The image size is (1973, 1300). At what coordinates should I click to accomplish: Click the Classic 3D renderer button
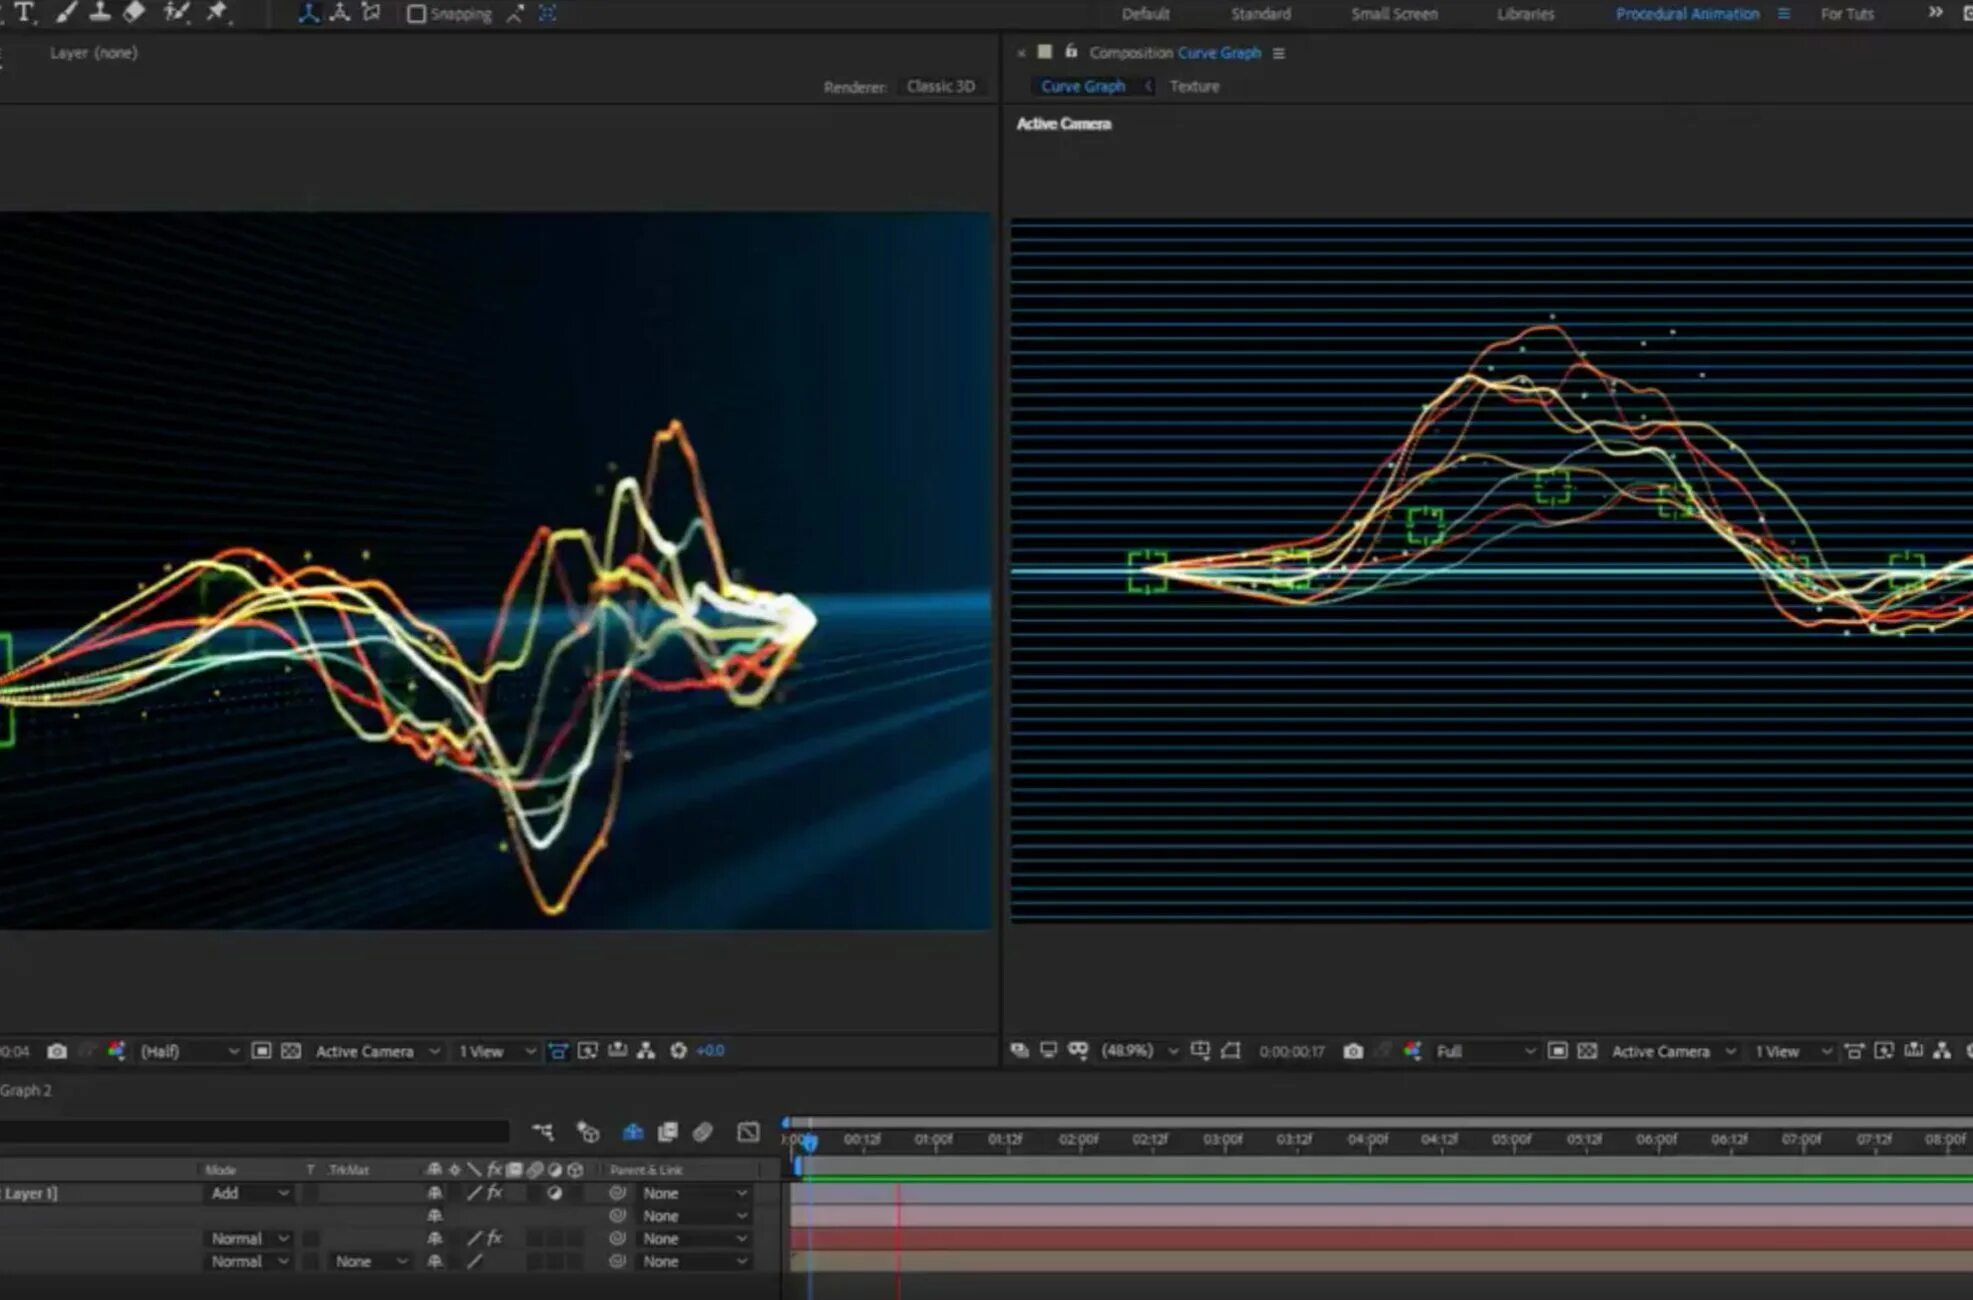940,86
